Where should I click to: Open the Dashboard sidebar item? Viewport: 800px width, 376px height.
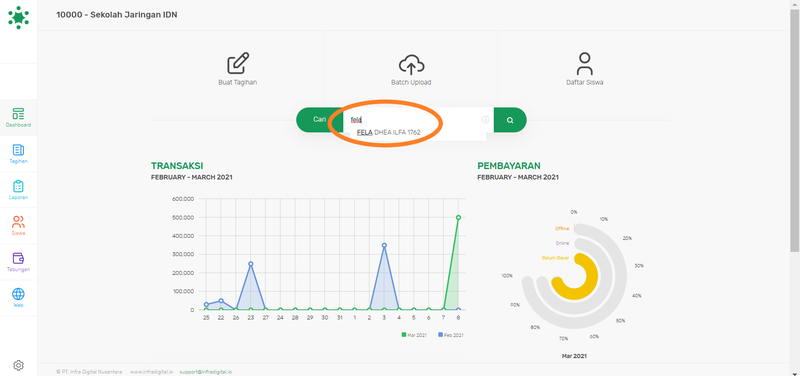point(18,118)
